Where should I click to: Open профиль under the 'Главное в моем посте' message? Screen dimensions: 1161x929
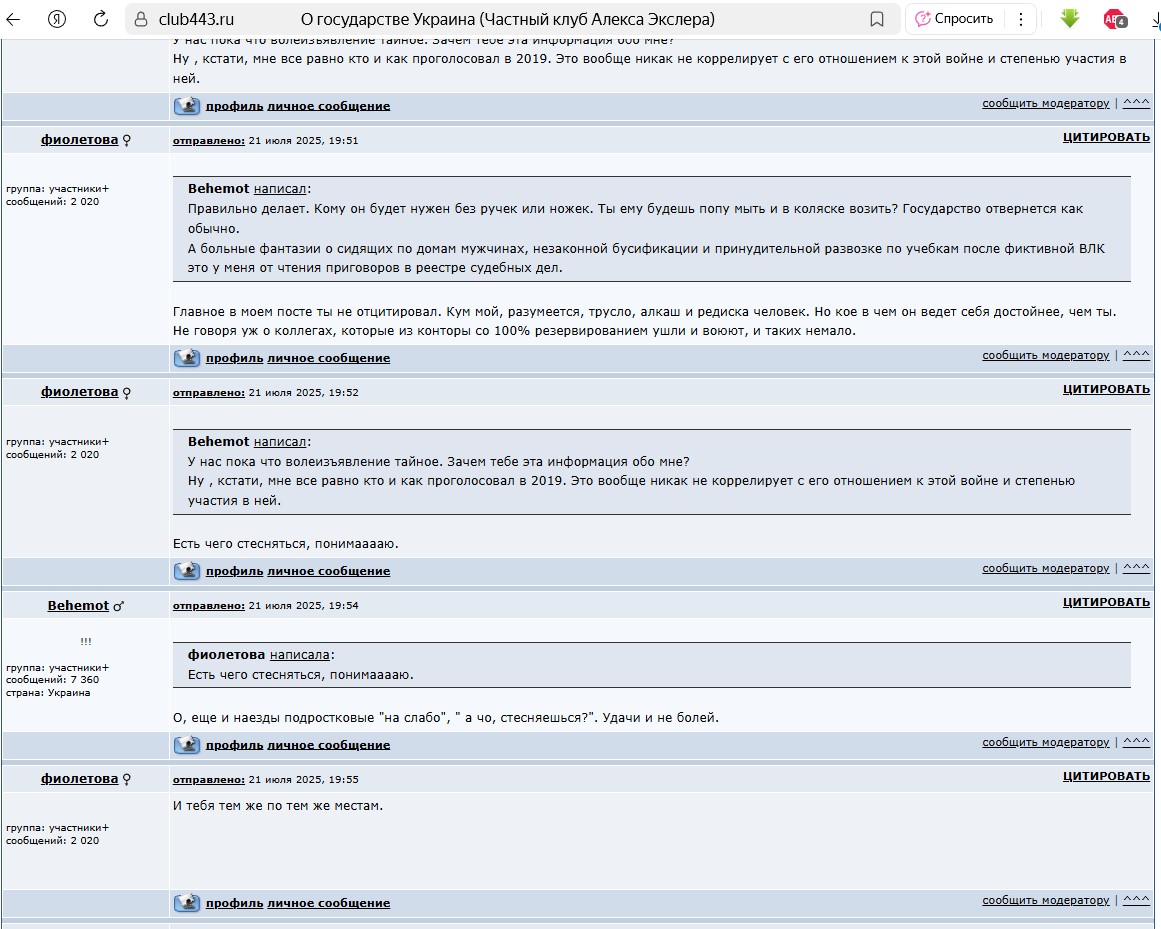[235, 358]
